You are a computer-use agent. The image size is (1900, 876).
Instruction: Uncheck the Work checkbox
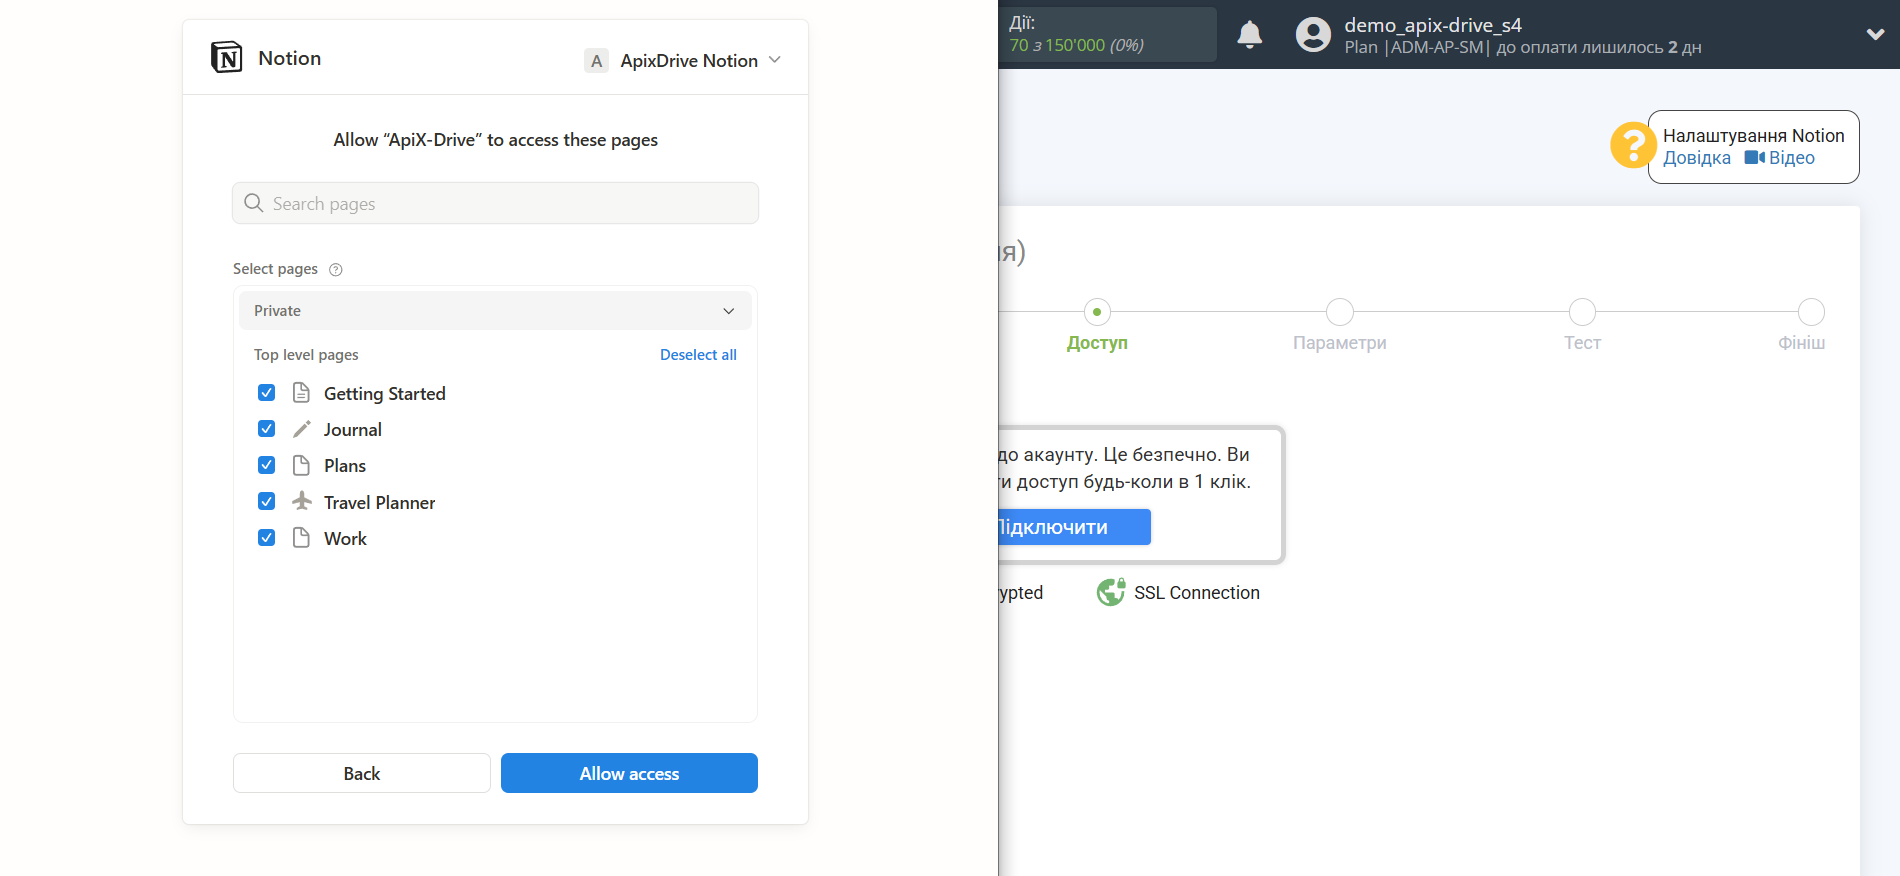266,538
